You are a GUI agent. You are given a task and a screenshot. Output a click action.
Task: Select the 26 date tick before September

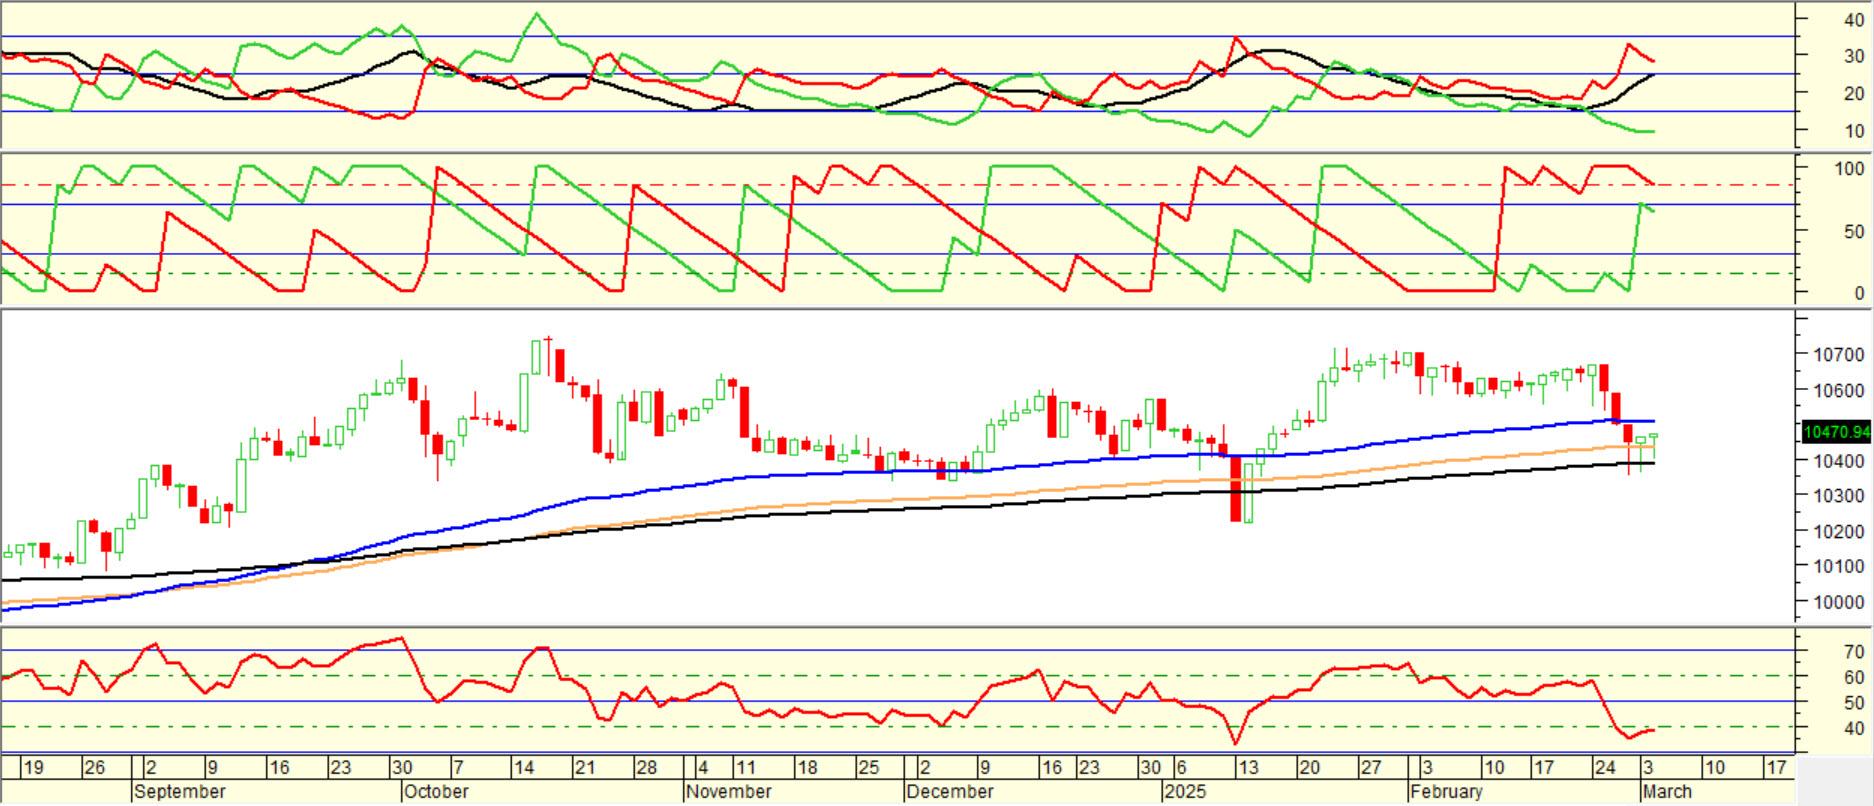[x=94, y=768]
